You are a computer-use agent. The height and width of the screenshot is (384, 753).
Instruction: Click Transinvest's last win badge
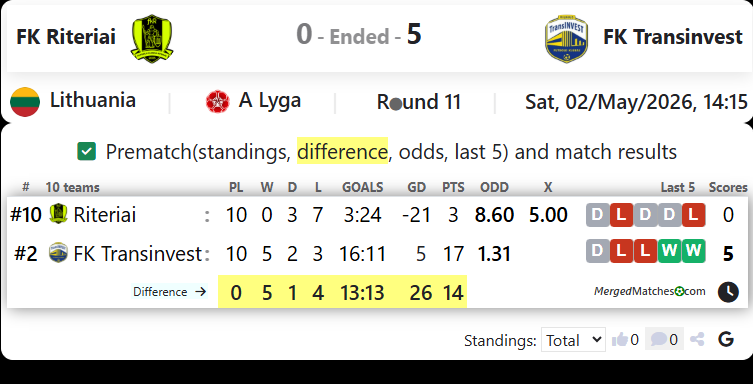[693, 251]
